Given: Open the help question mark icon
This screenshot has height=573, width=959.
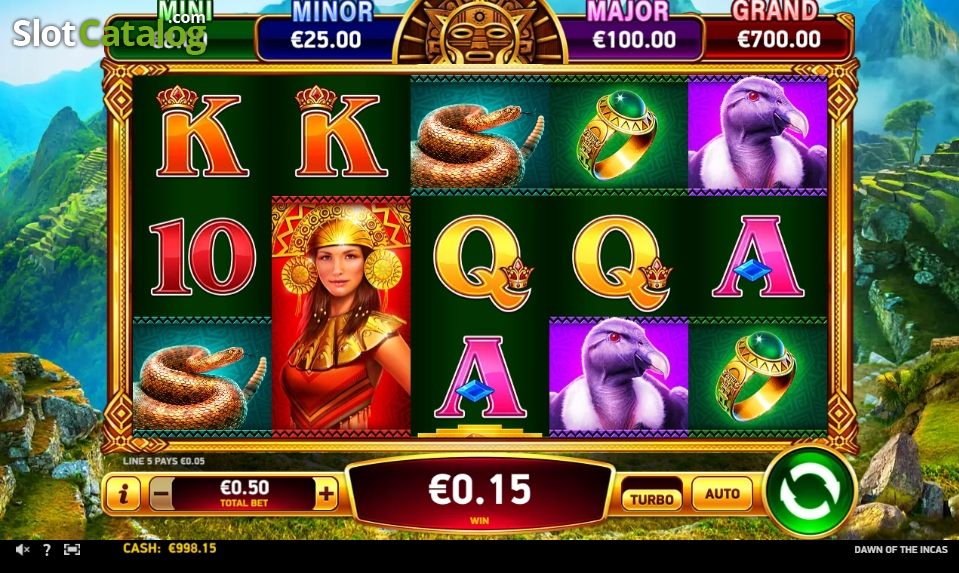Looking at the screenshot, I should click(x=46, y=550).
